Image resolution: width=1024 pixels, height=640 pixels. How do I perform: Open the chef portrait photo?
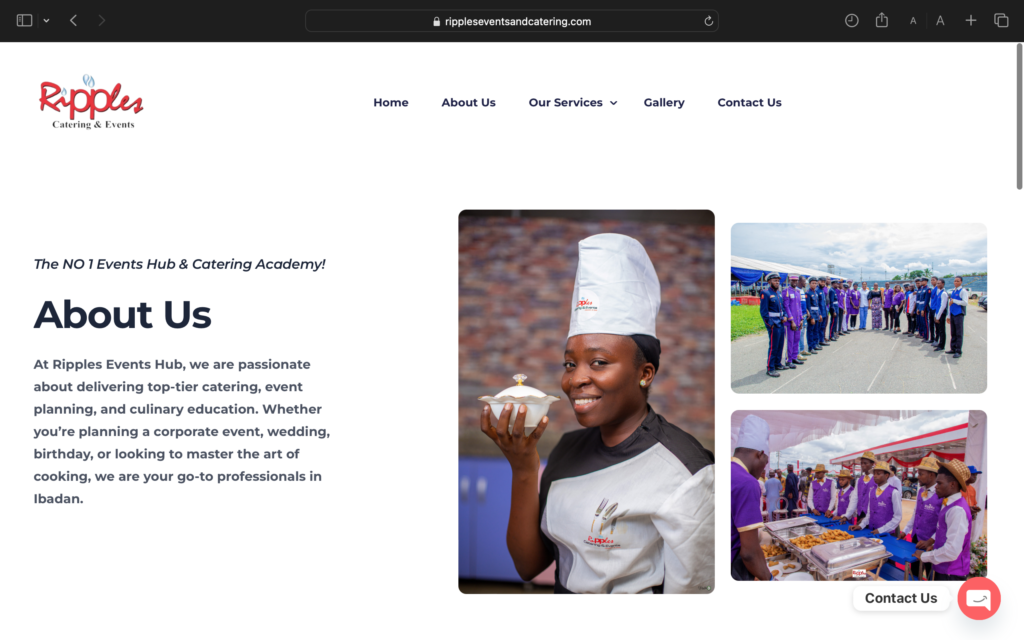(x=586, y=402)
